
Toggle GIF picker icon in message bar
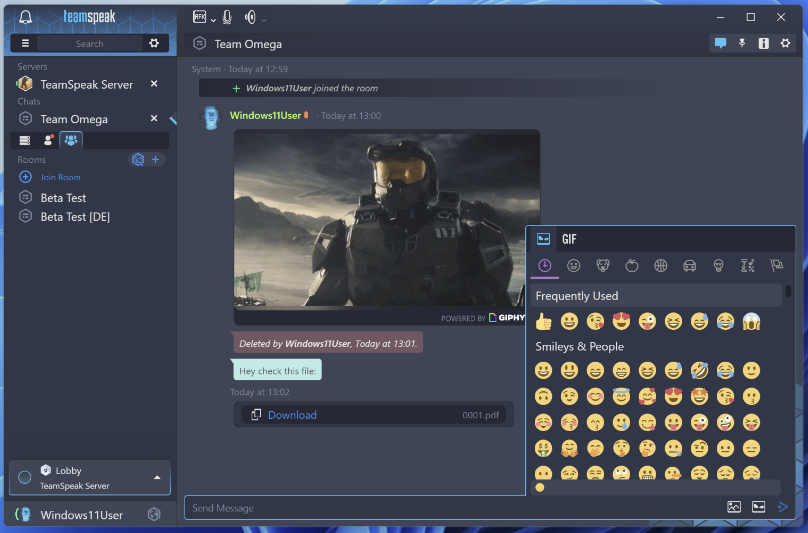(x=759, y=507)
